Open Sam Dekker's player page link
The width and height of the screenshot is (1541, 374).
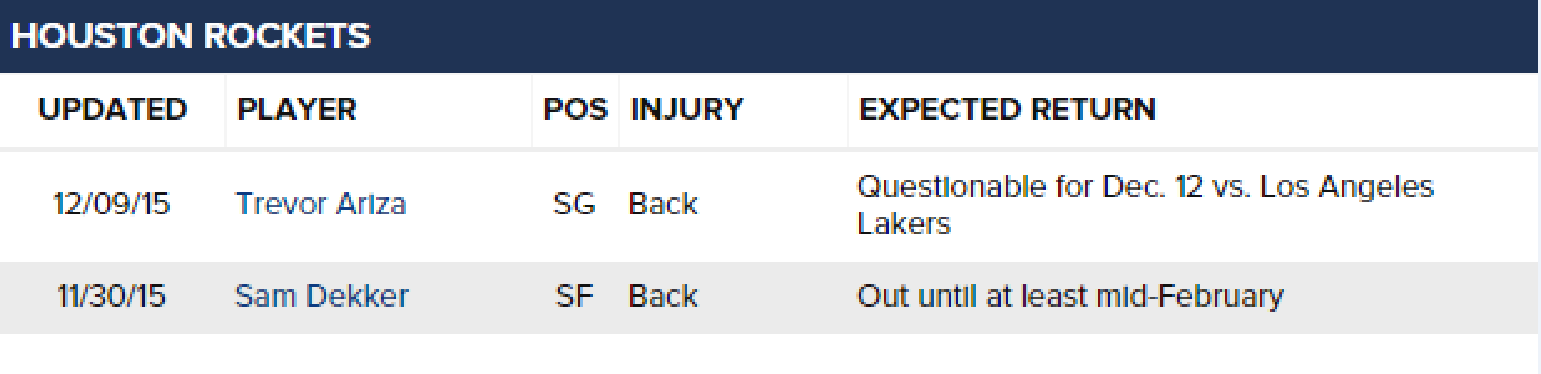321,297
